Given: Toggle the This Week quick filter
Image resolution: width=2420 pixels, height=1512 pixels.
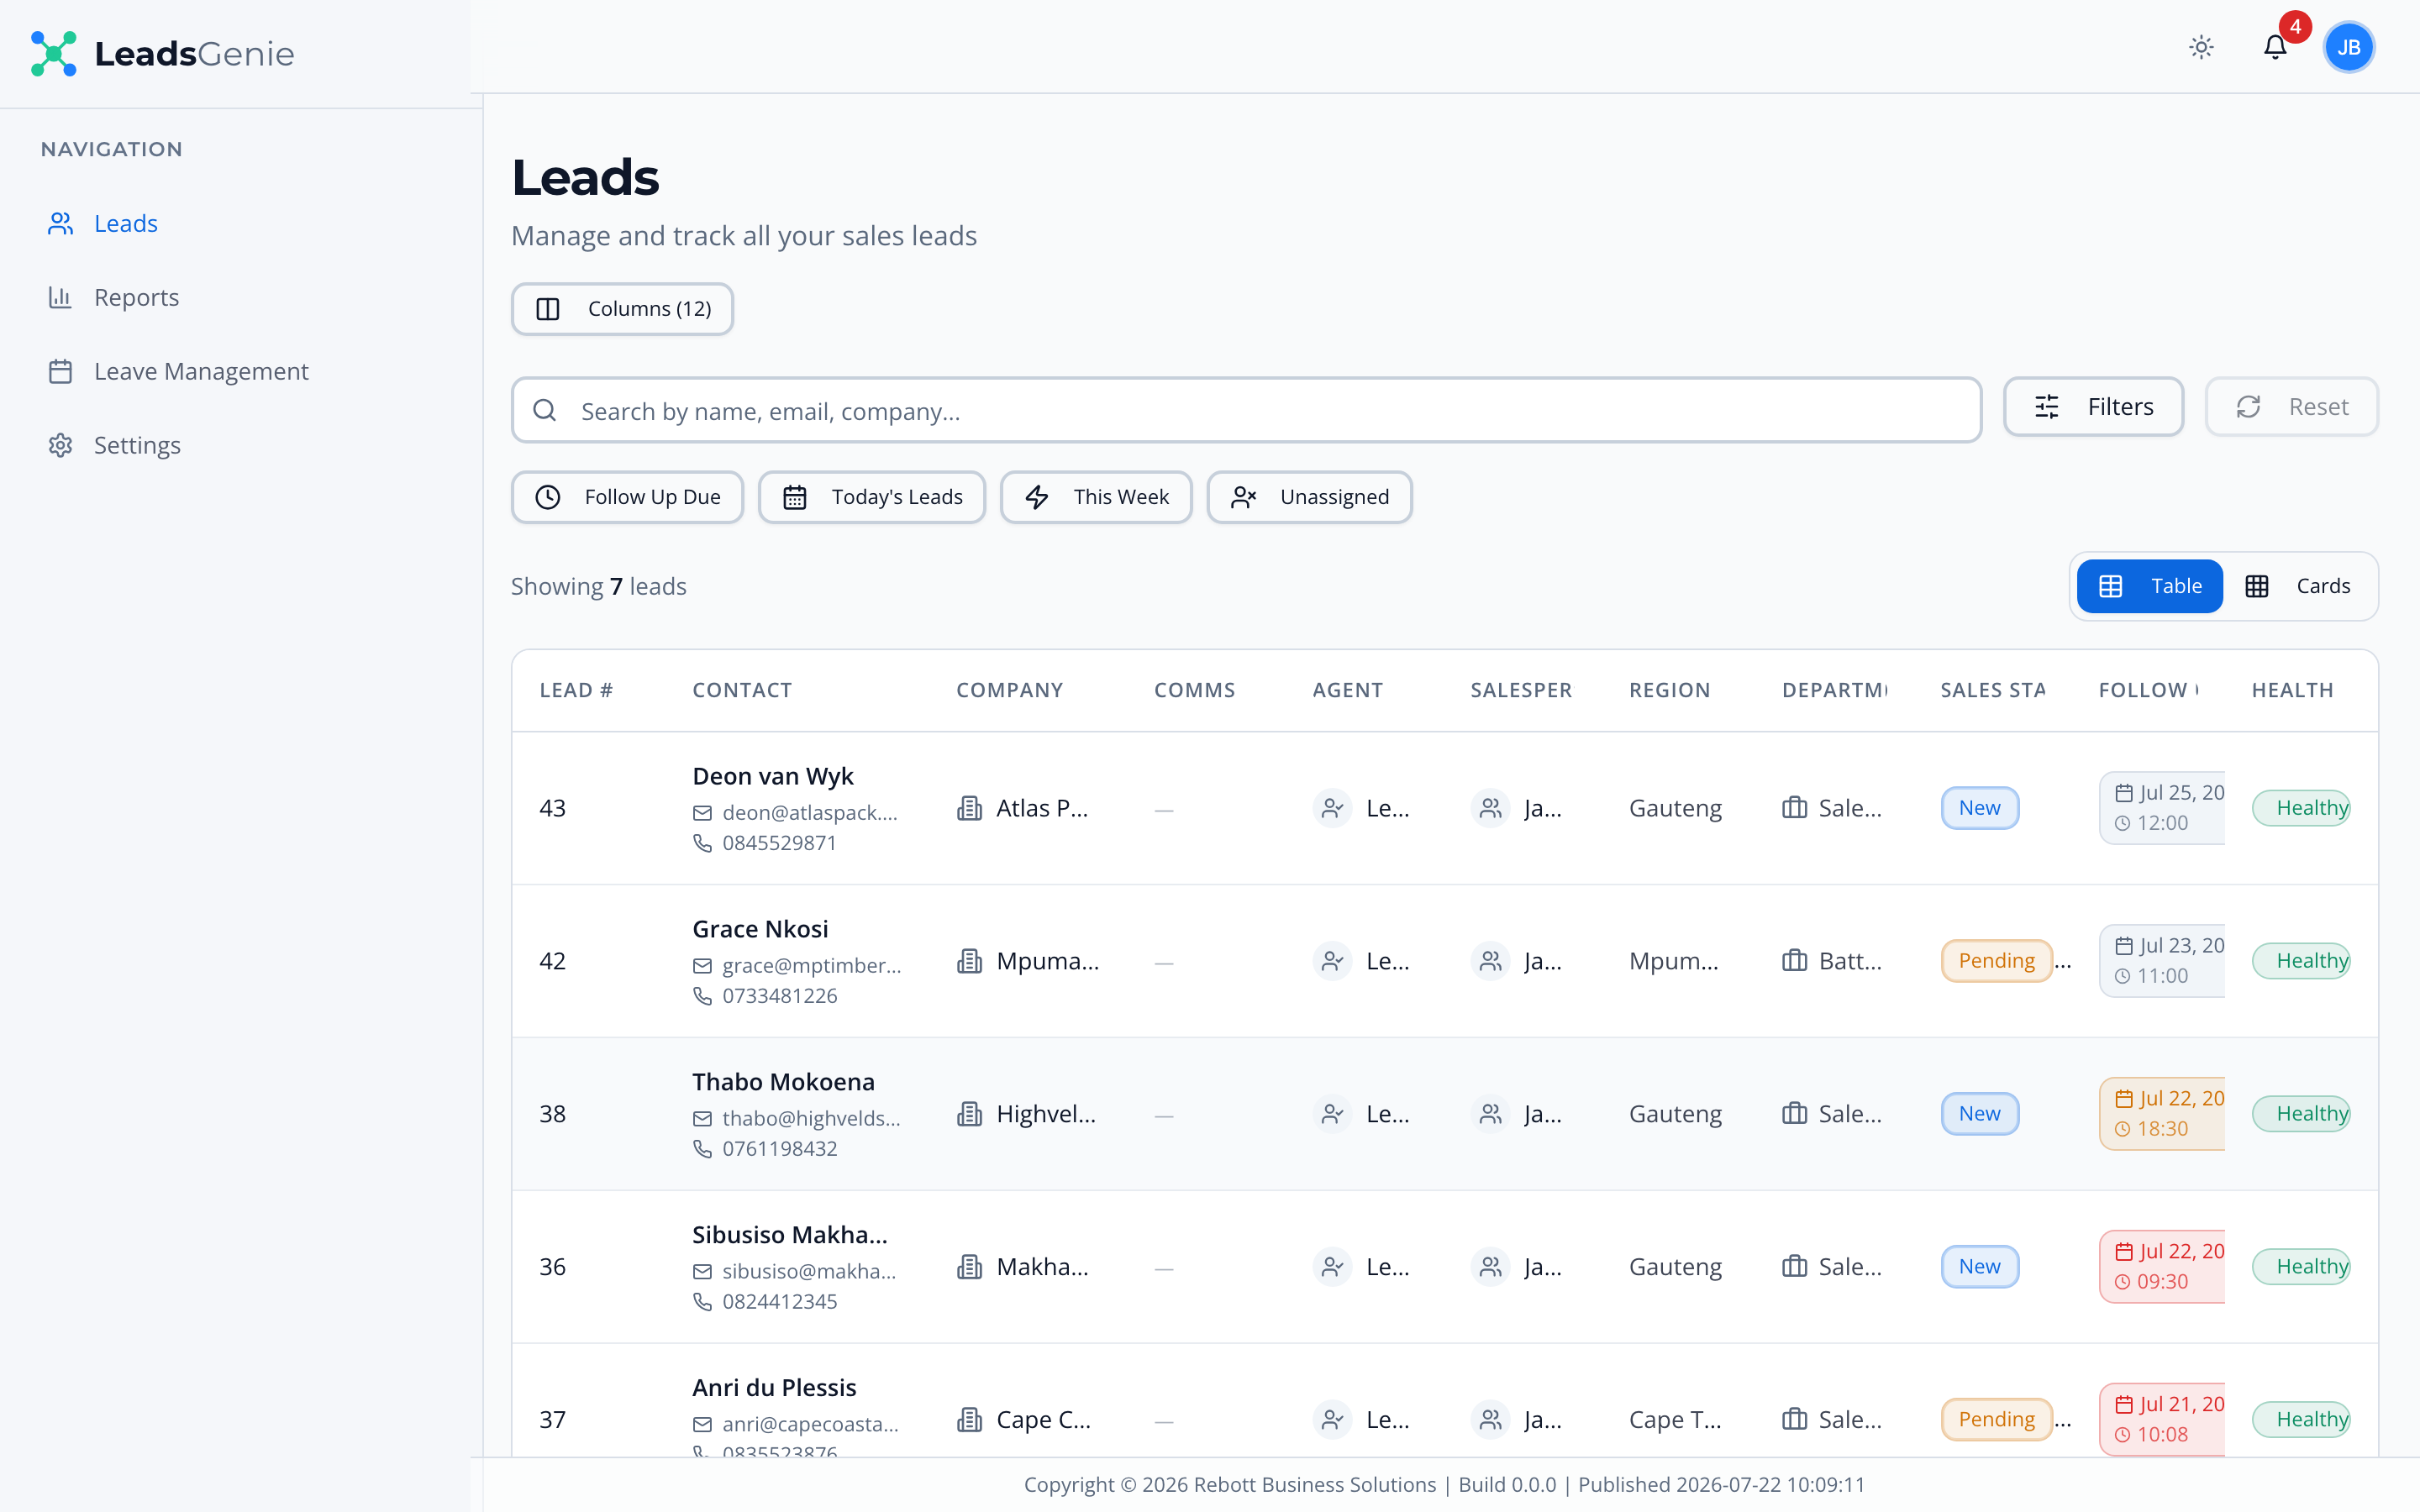Looking at the screenshot, I should (1096, 497).
